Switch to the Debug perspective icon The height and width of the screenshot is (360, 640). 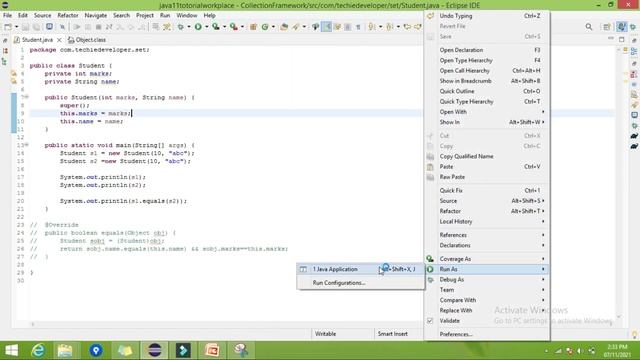[x=633, y=27]
